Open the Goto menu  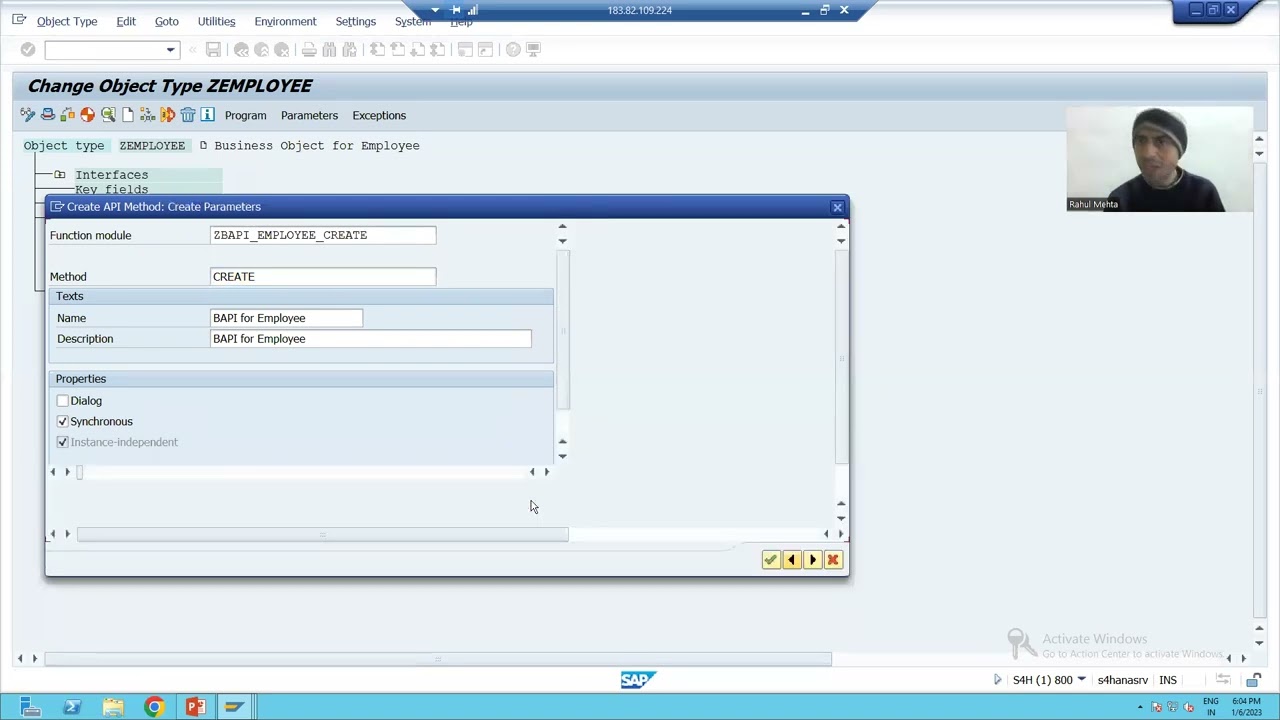pyautogui.click(x=167, y=21)
